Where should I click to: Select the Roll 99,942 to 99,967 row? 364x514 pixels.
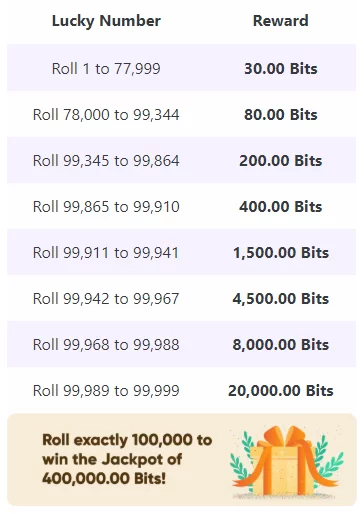pyautogui.click(x=182, y=298)
